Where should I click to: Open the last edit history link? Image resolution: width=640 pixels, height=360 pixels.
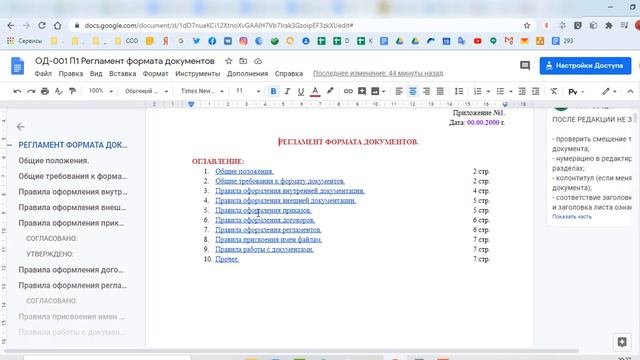click(x=378, y=73)
